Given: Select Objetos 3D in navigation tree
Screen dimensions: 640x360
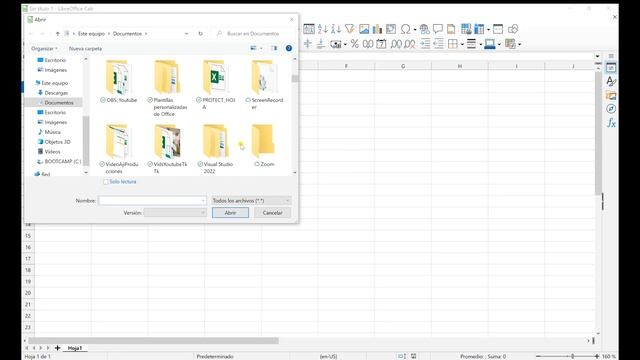Looking at the screenshot, I should tap(57, 142).
